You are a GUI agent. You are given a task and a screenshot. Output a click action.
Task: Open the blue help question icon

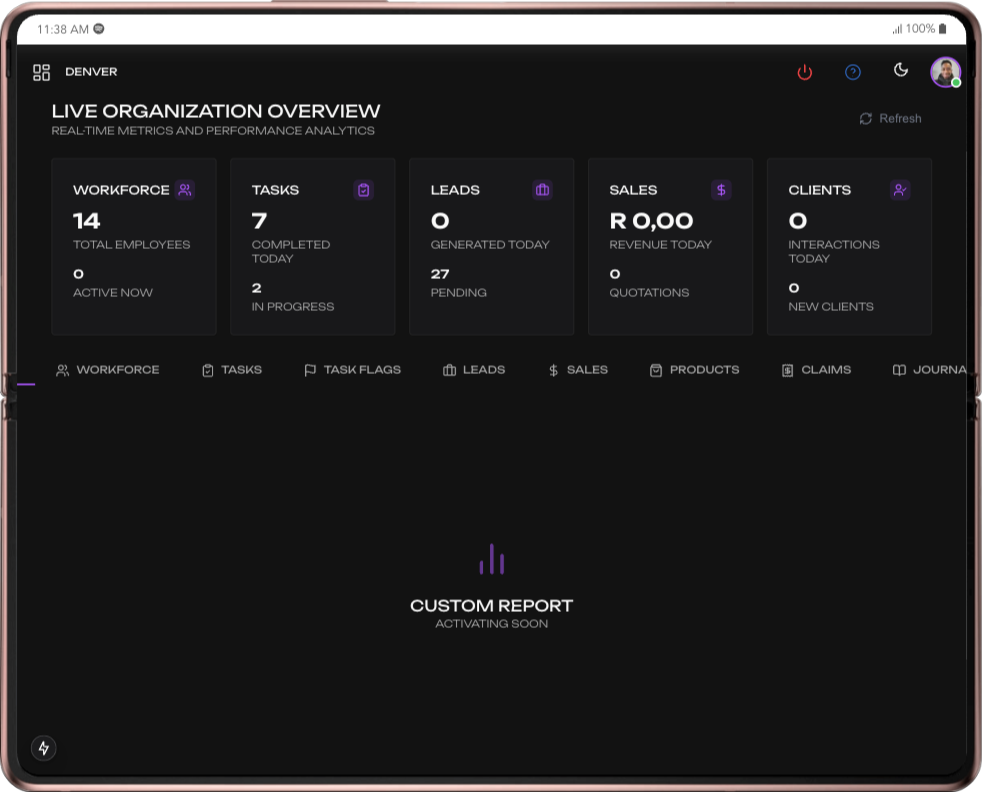pos(853,72)
